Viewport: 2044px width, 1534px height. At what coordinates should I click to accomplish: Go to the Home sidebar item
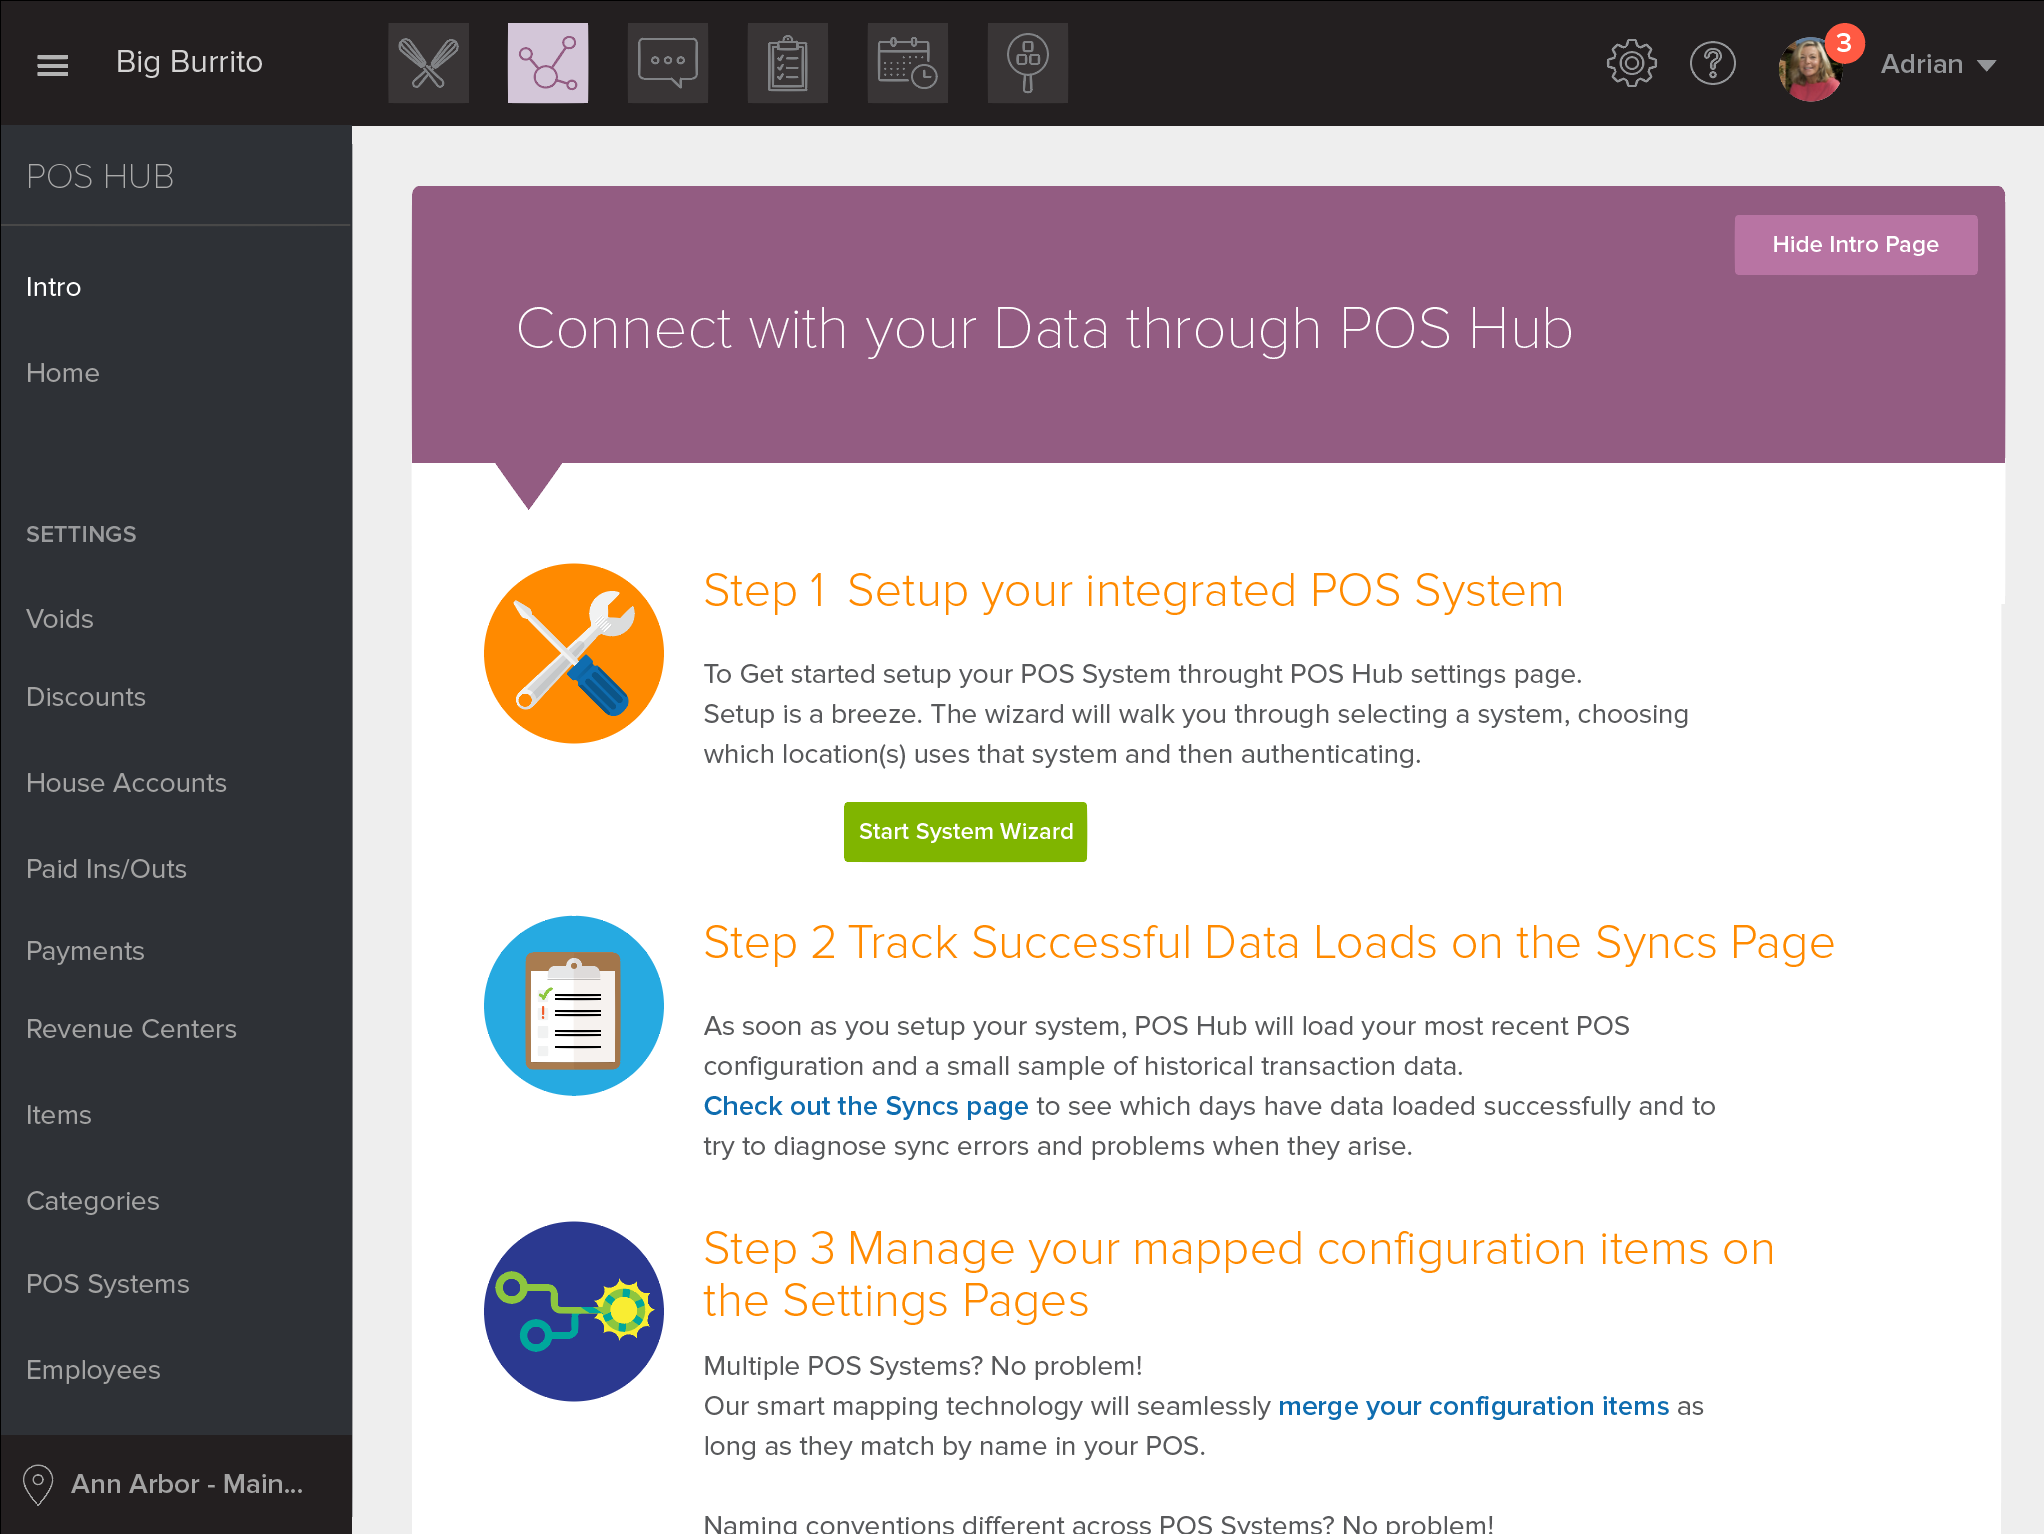point(63,373)
